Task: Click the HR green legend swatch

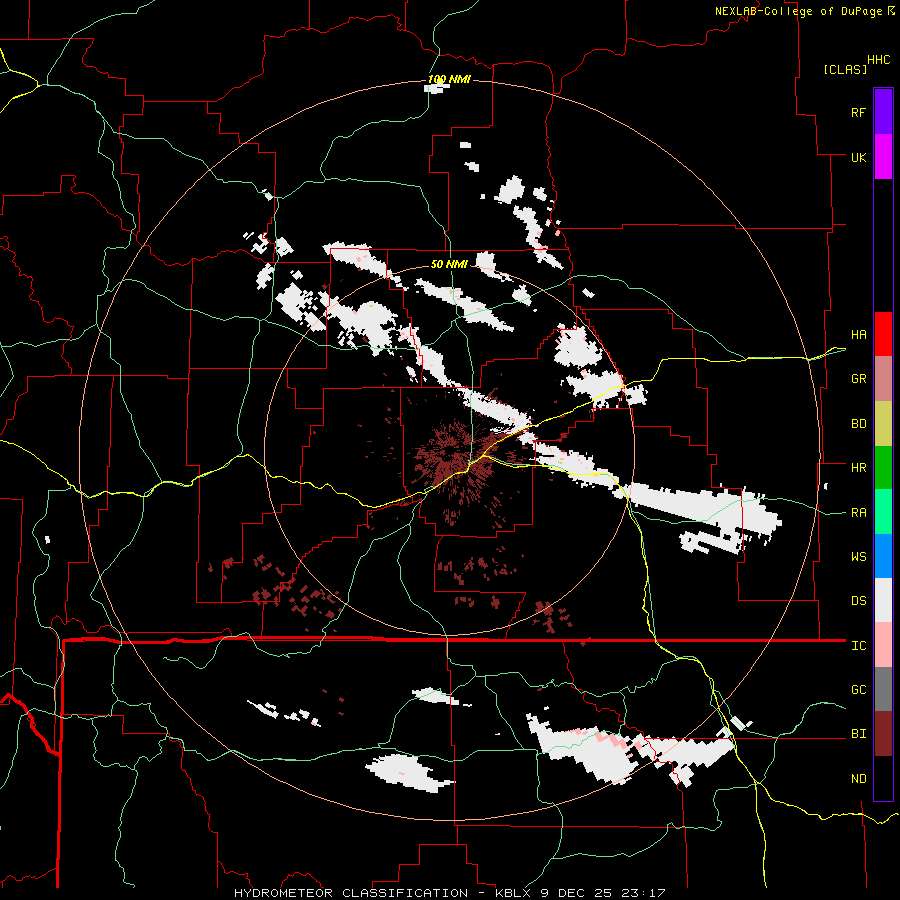Action: pos(883,468)
